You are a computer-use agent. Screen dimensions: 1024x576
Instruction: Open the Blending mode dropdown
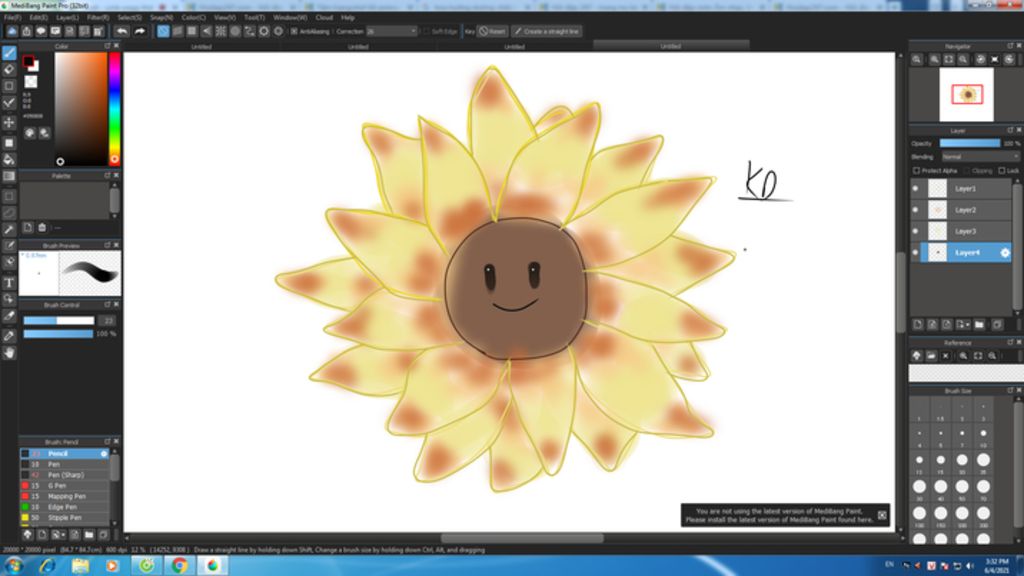[x=980, y=157]
